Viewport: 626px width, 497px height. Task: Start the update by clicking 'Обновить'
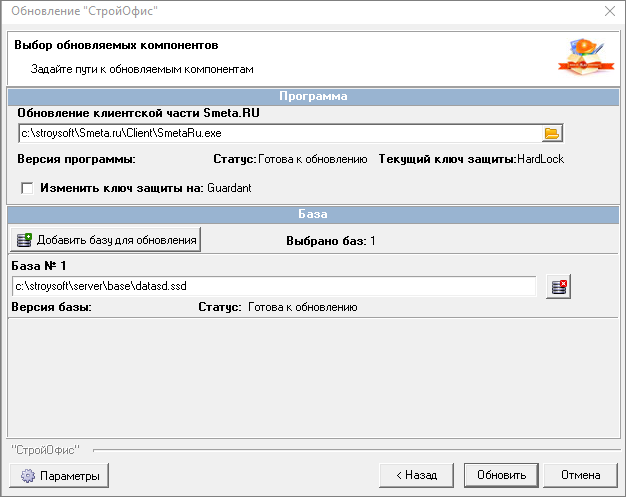click(502, 476)
